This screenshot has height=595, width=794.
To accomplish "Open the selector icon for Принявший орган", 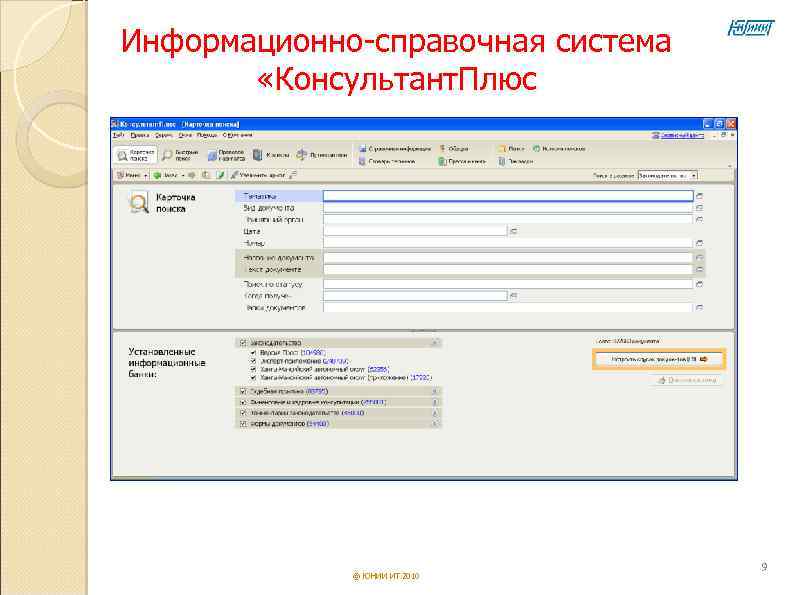I will (700, 220).
